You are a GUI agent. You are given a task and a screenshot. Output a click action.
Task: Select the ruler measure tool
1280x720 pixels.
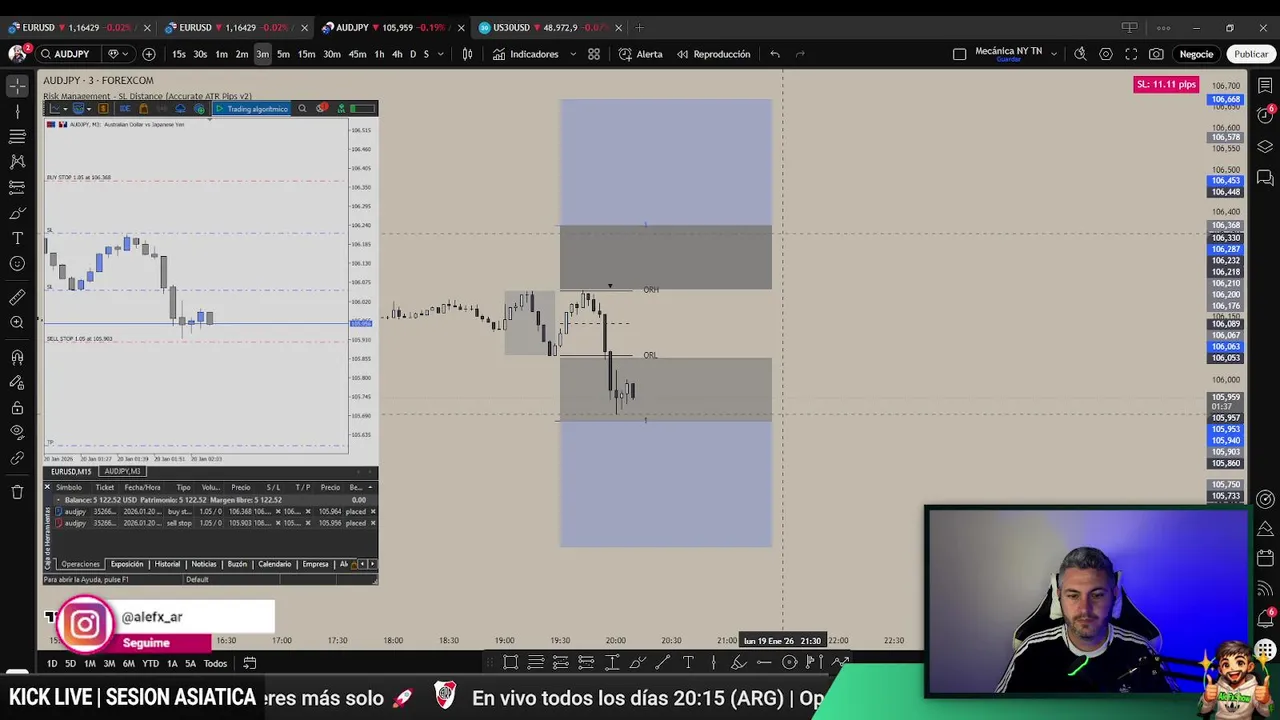point(17,297)
